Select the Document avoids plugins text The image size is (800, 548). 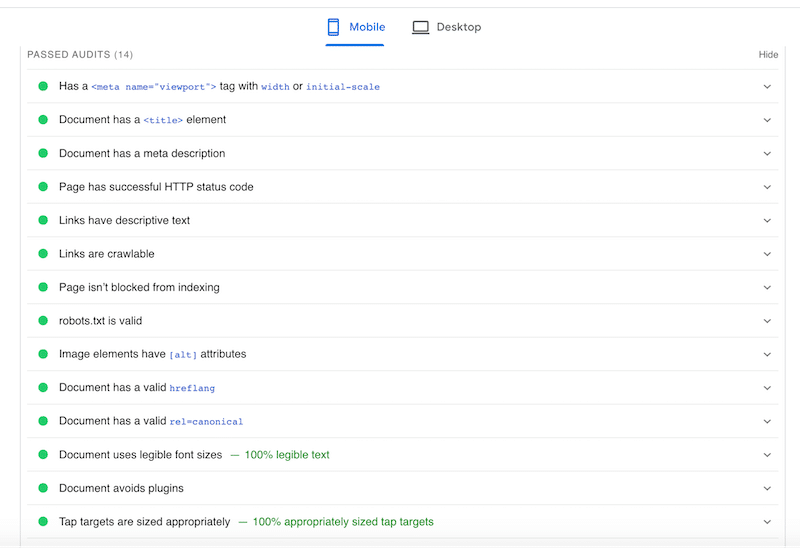click(121, 488)
